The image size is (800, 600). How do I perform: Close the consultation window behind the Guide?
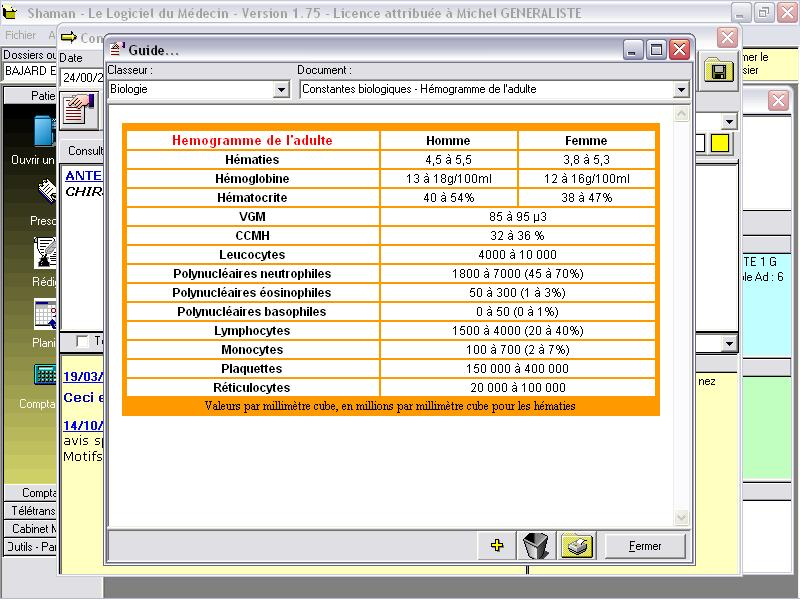pos(727,37)
